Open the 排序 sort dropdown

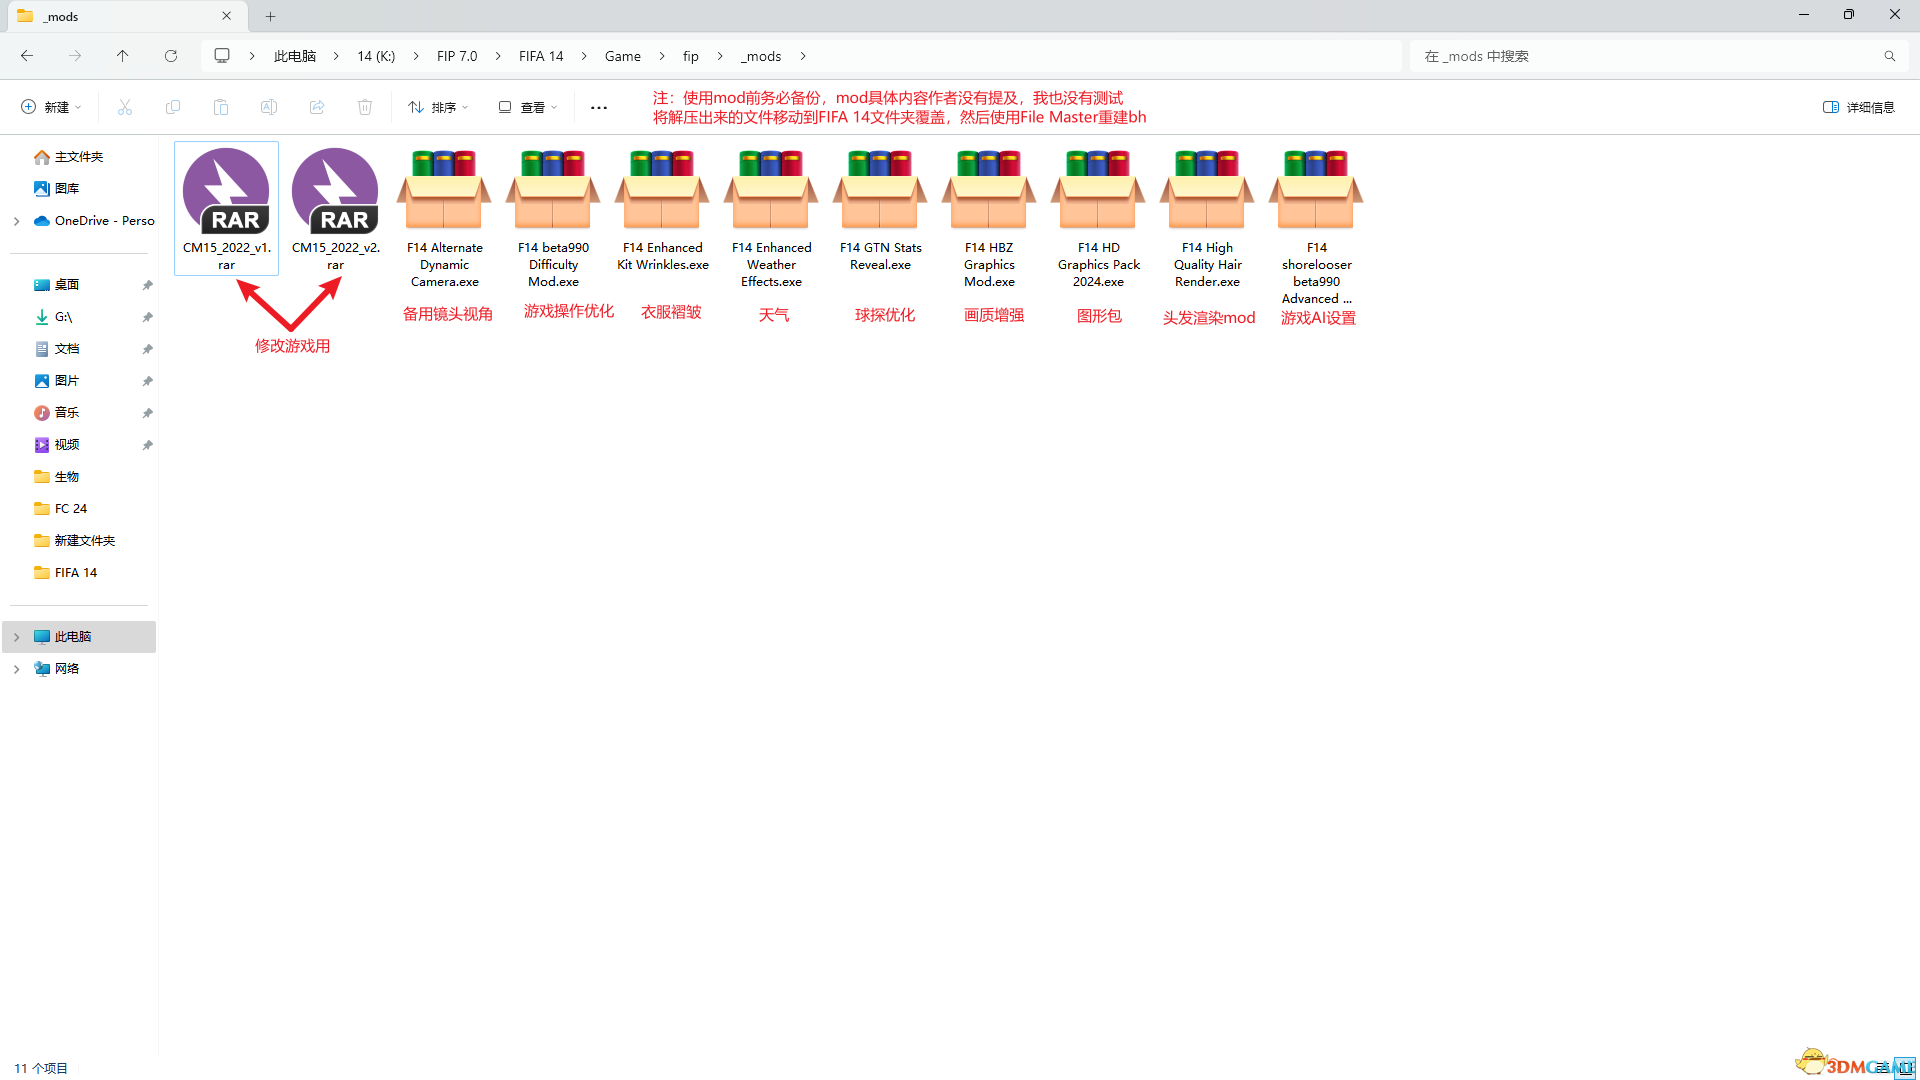(437, 107)
